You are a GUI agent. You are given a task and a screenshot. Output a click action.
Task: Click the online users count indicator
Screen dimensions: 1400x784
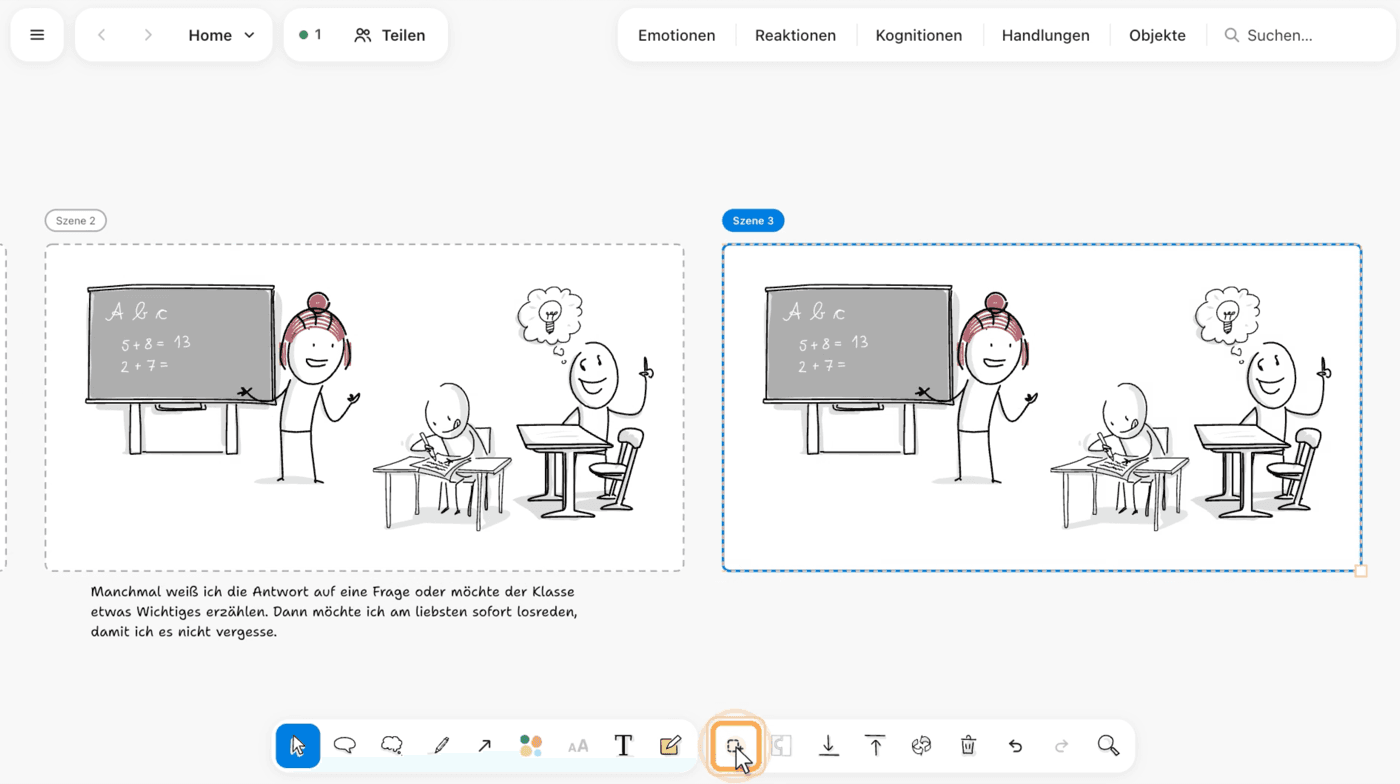click(311, 35)
